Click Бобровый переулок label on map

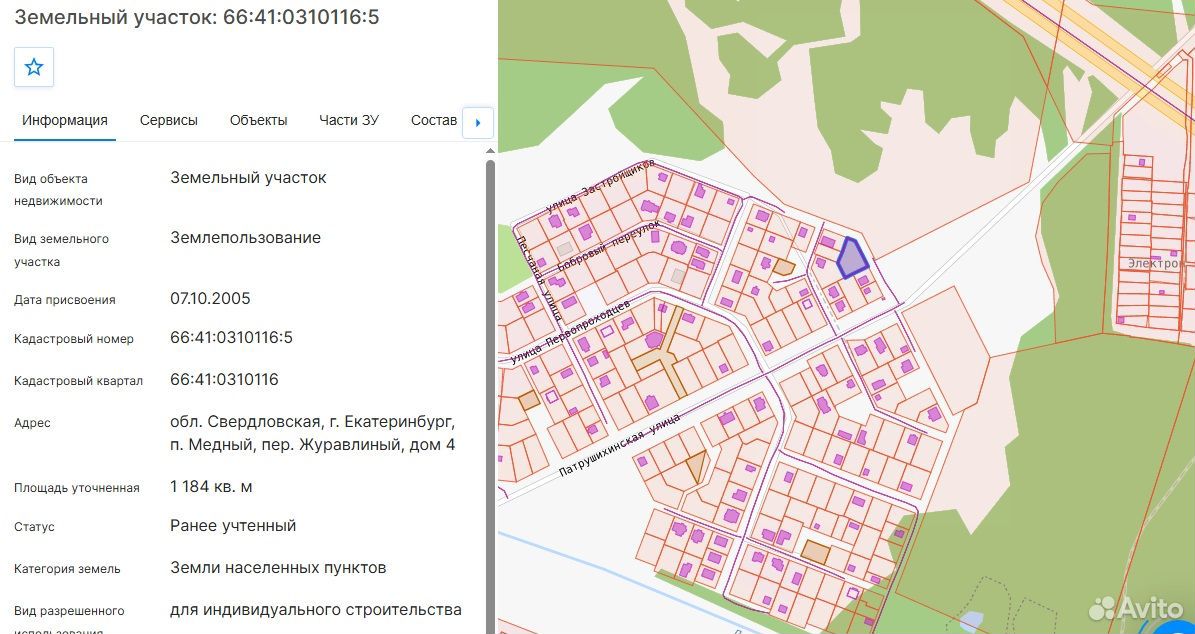tap(607, 248)
